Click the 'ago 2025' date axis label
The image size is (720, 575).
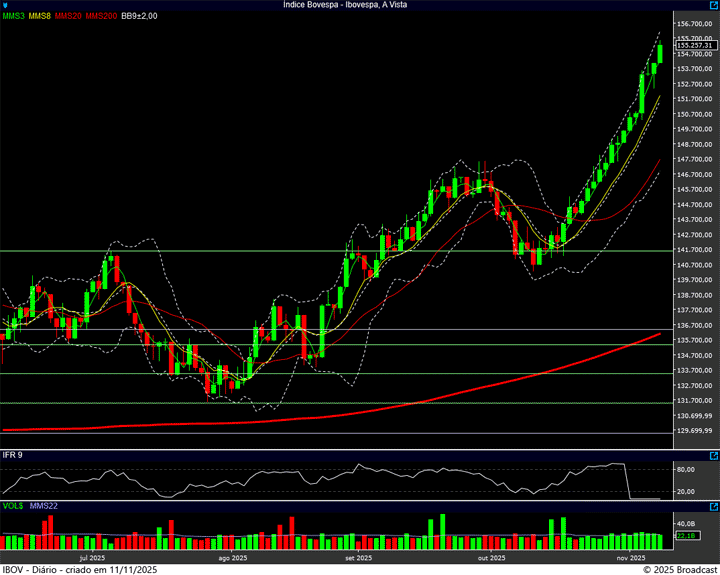click(232, 558)
